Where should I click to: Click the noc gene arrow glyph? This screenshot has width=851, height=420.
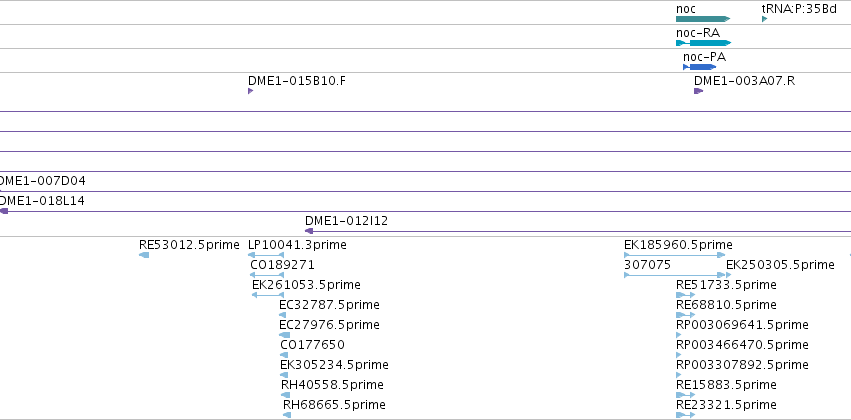coord(703,19)
